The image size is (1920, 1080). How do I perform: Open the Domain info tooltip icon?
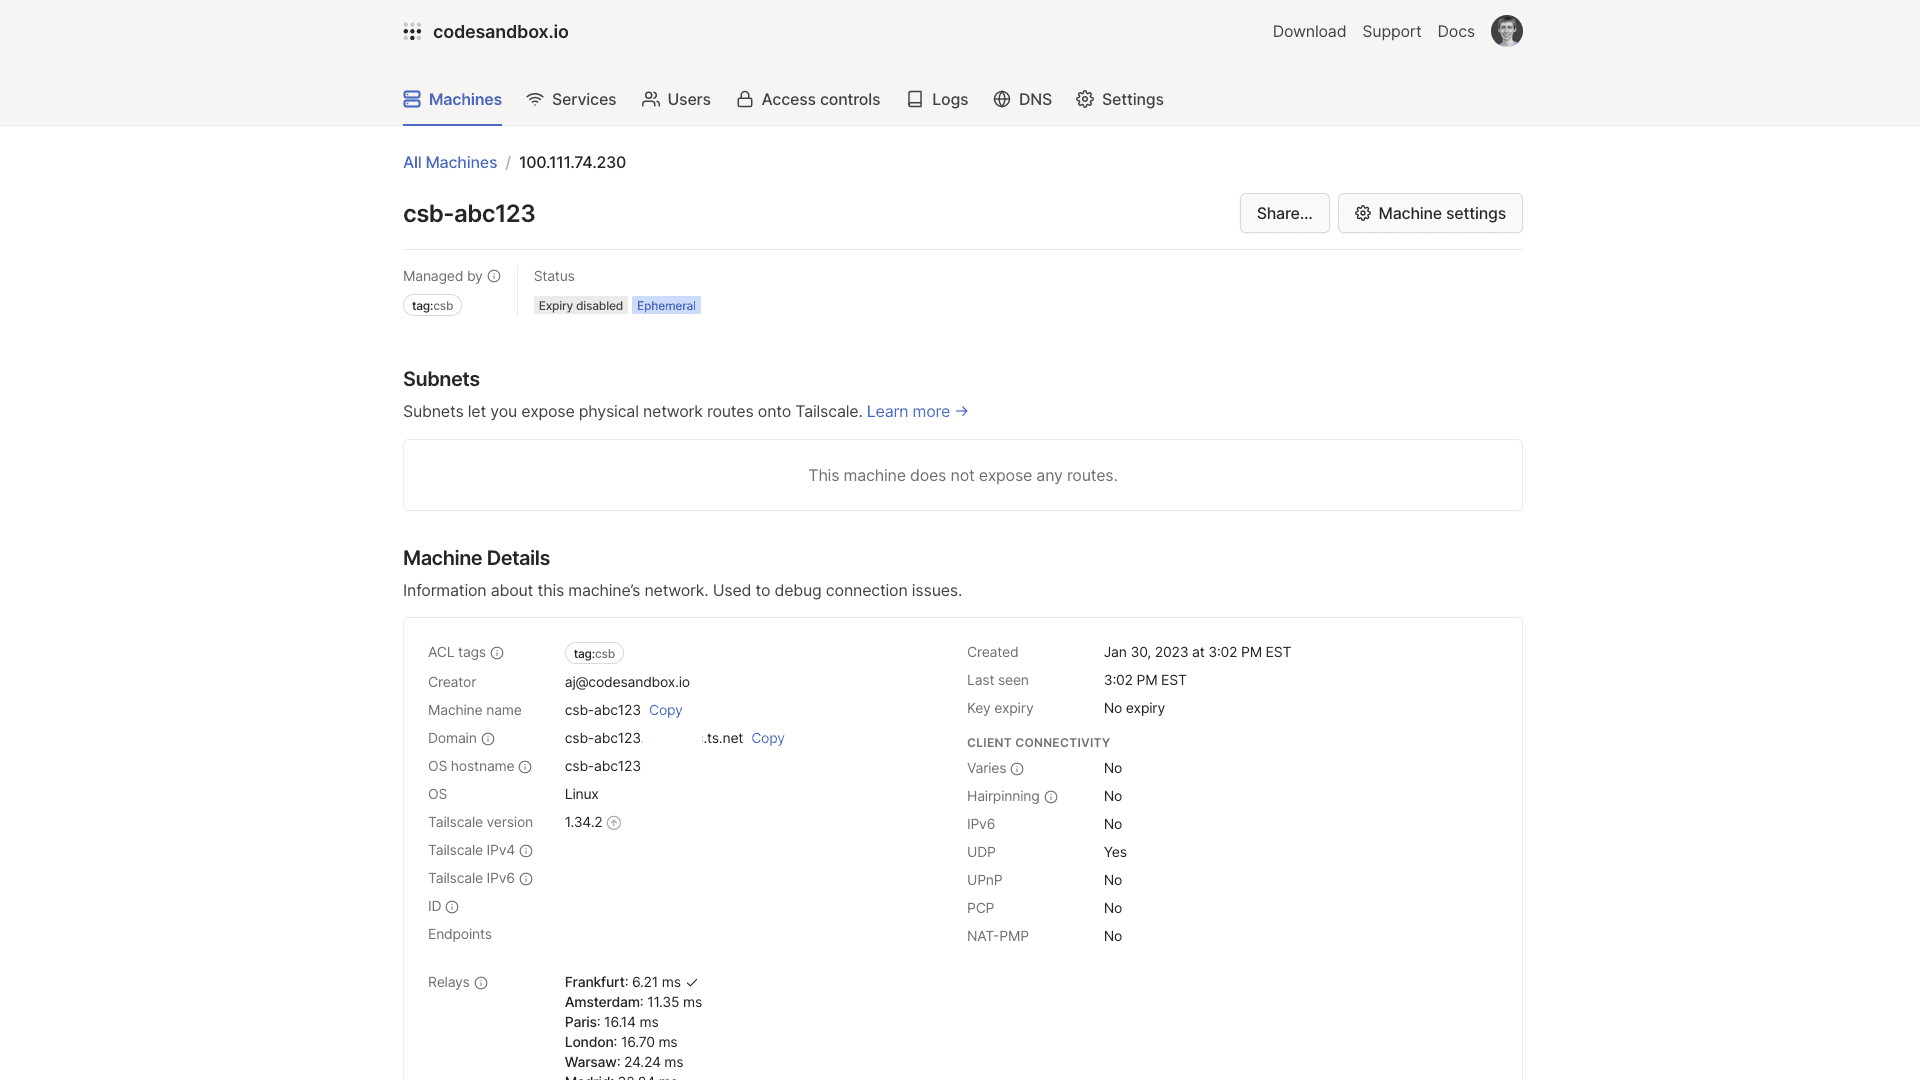[x=489, y=739]
